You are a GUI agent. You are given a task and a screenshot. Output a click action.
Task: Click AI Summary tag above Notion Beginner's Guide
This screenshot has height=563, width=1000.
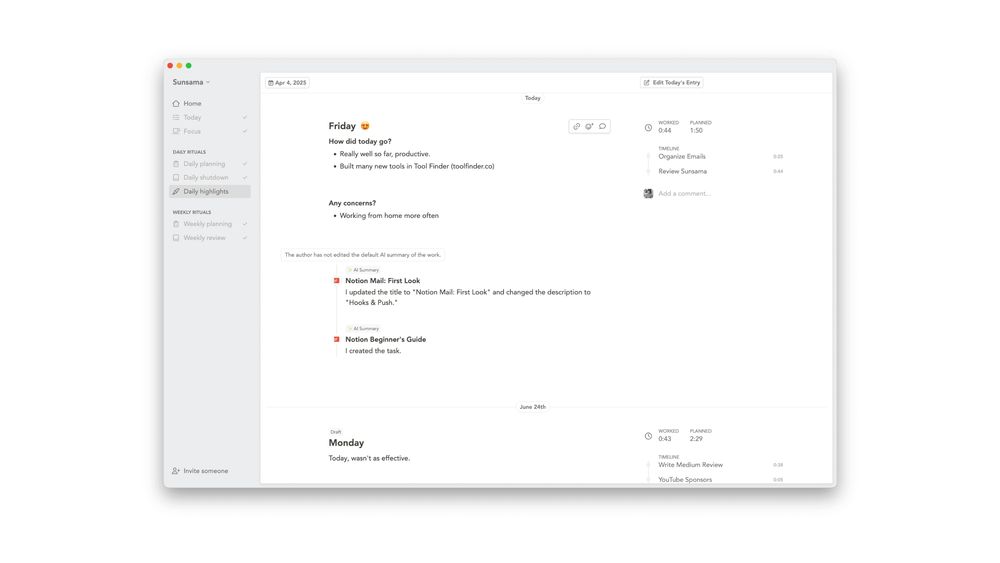pos(364,329)
